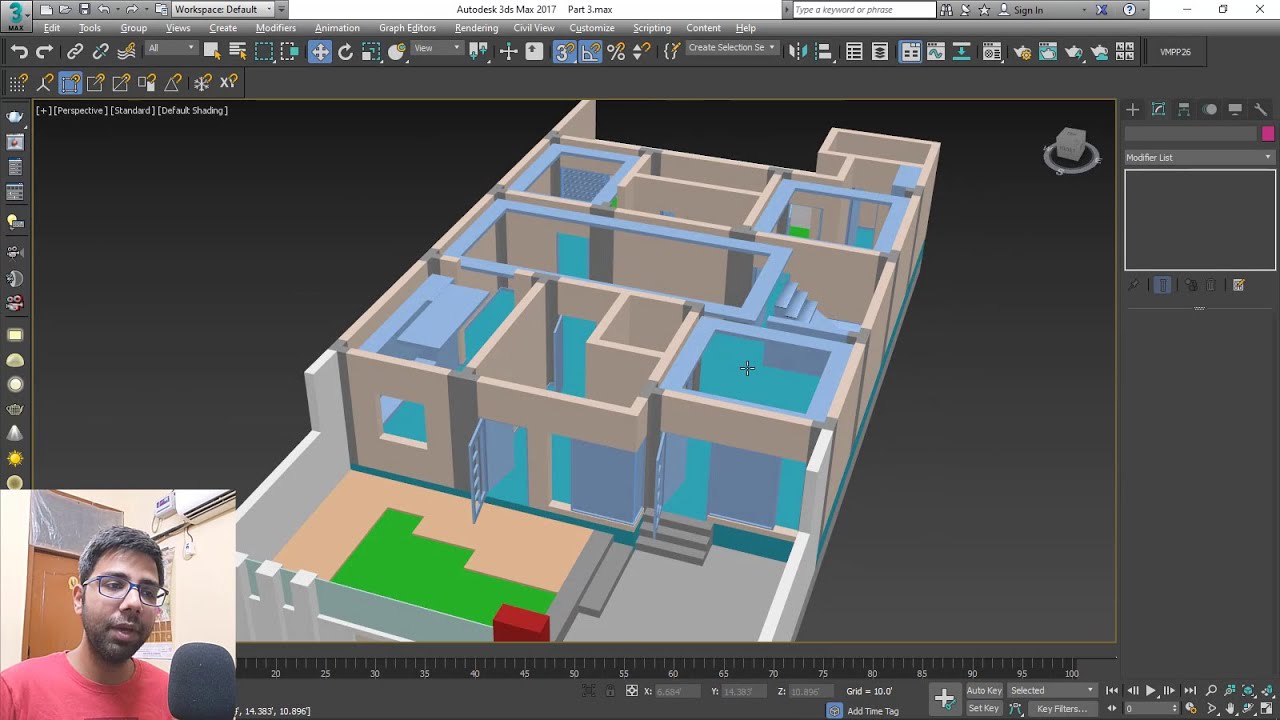The height and width of the screenshot is (720, 1280).
Task: Open the 'Selected' key filter dropdown
Action: (1052, 690)
